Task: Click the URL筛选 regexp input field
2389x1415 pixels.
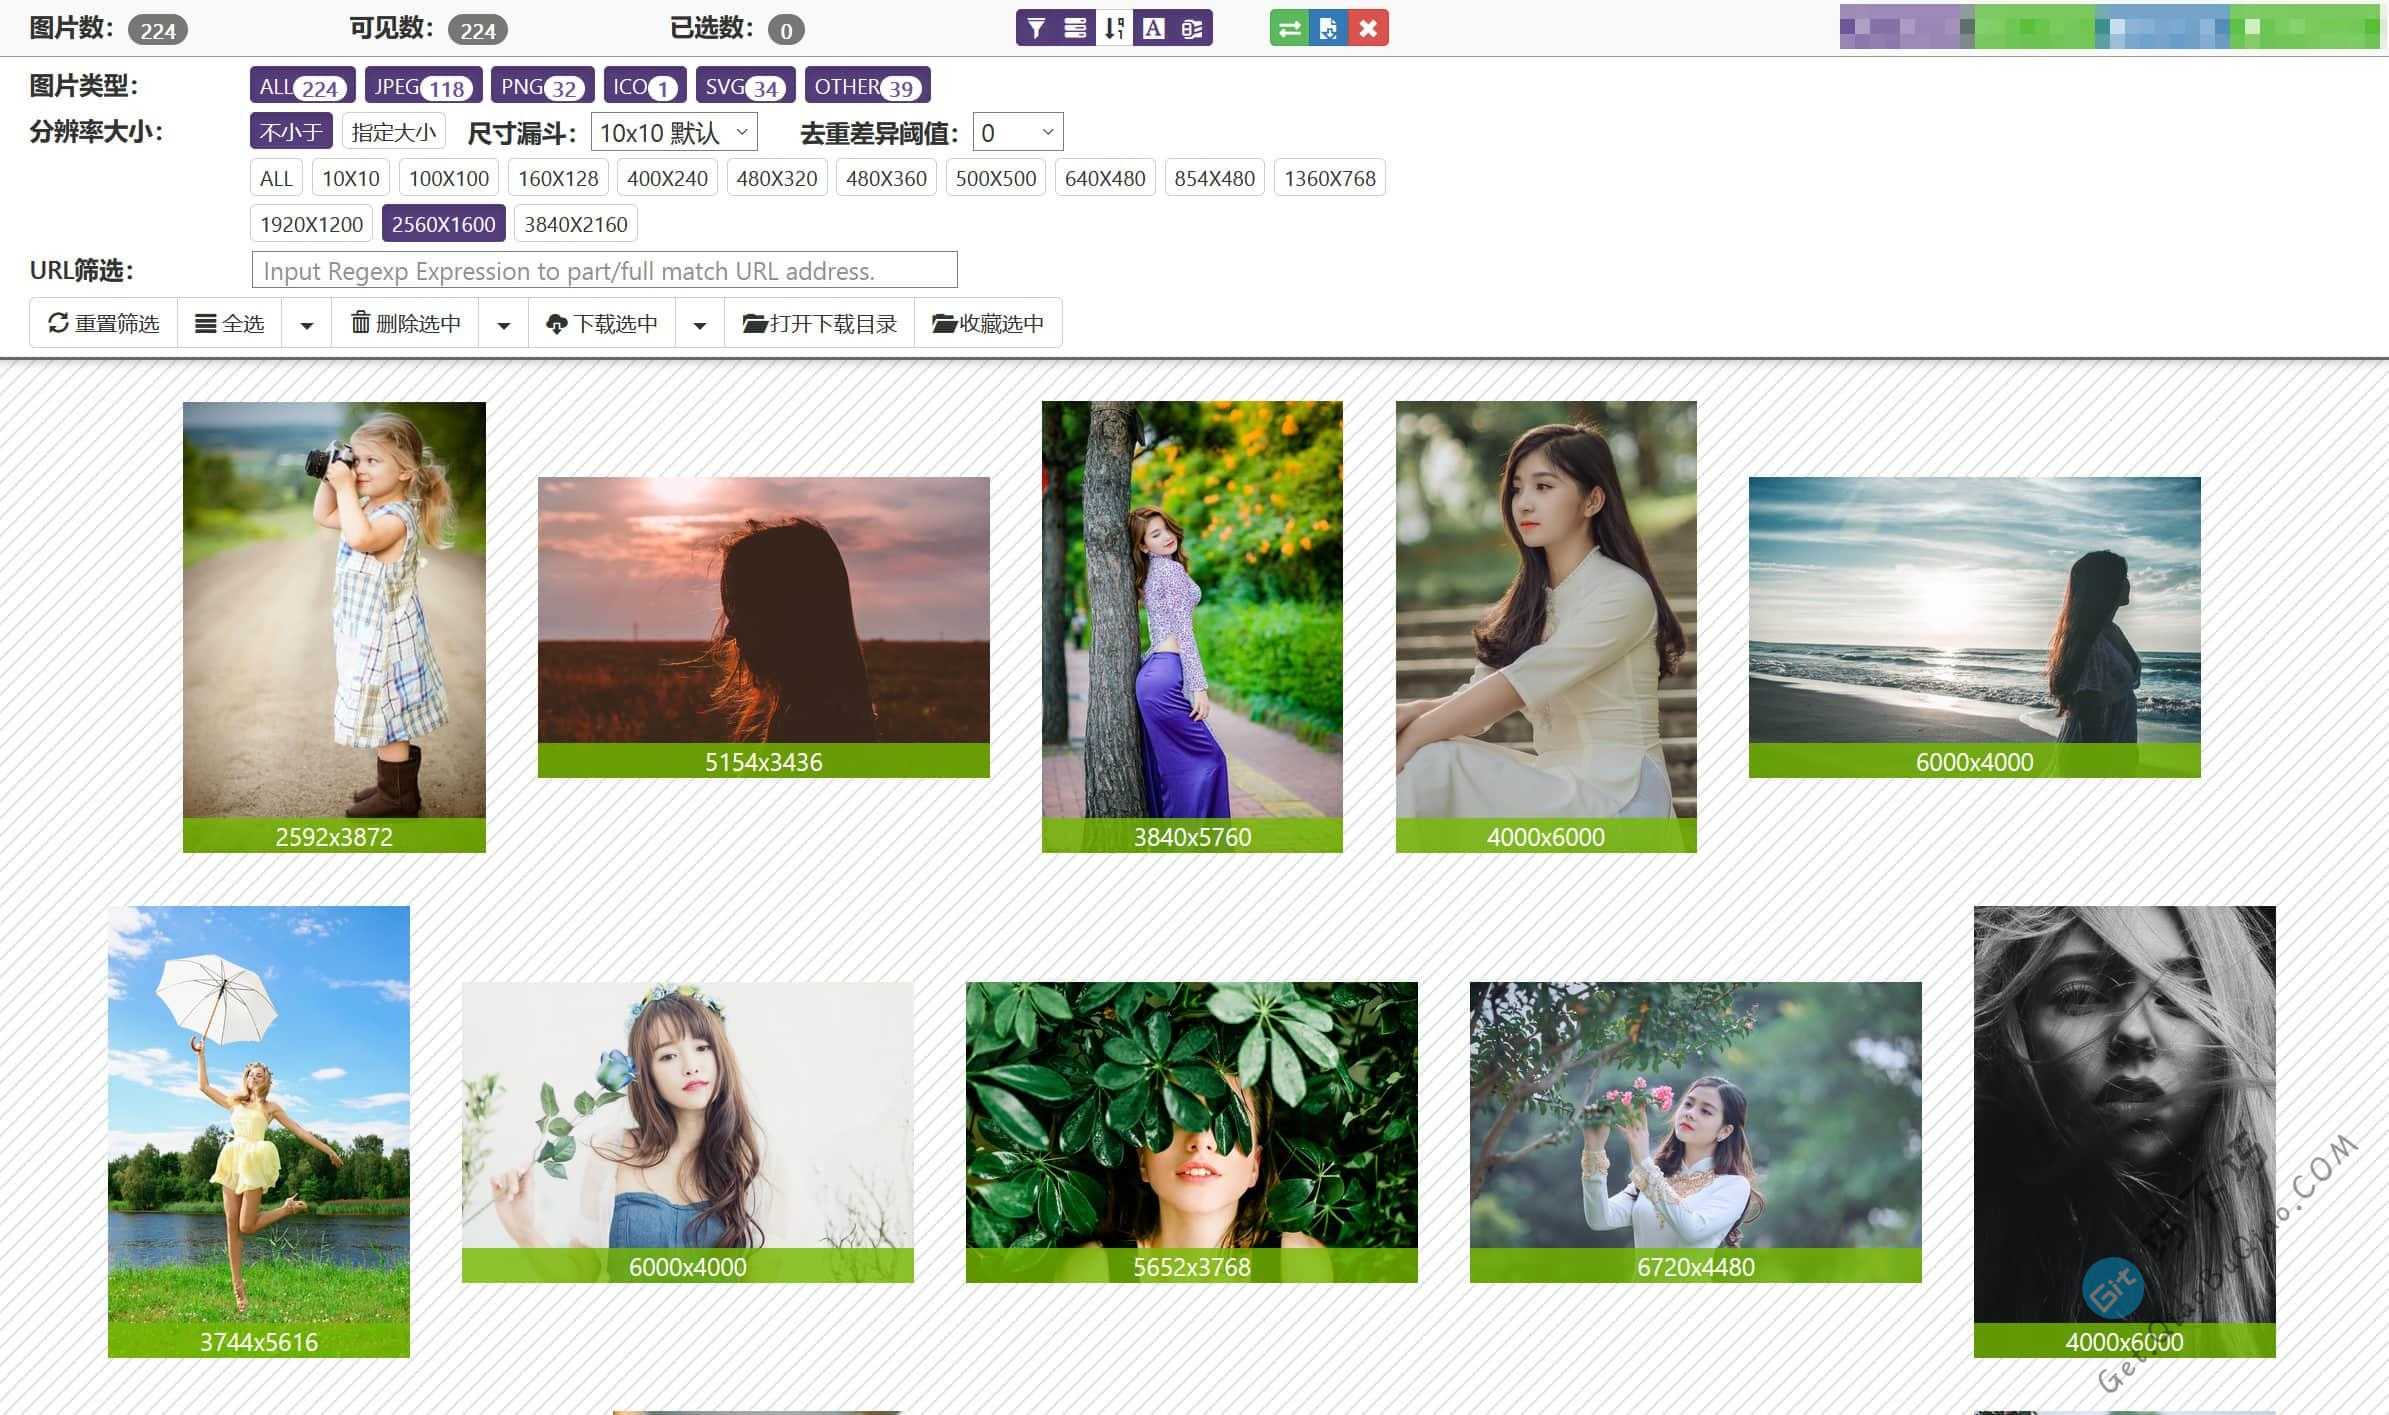Action: point(604,270)
